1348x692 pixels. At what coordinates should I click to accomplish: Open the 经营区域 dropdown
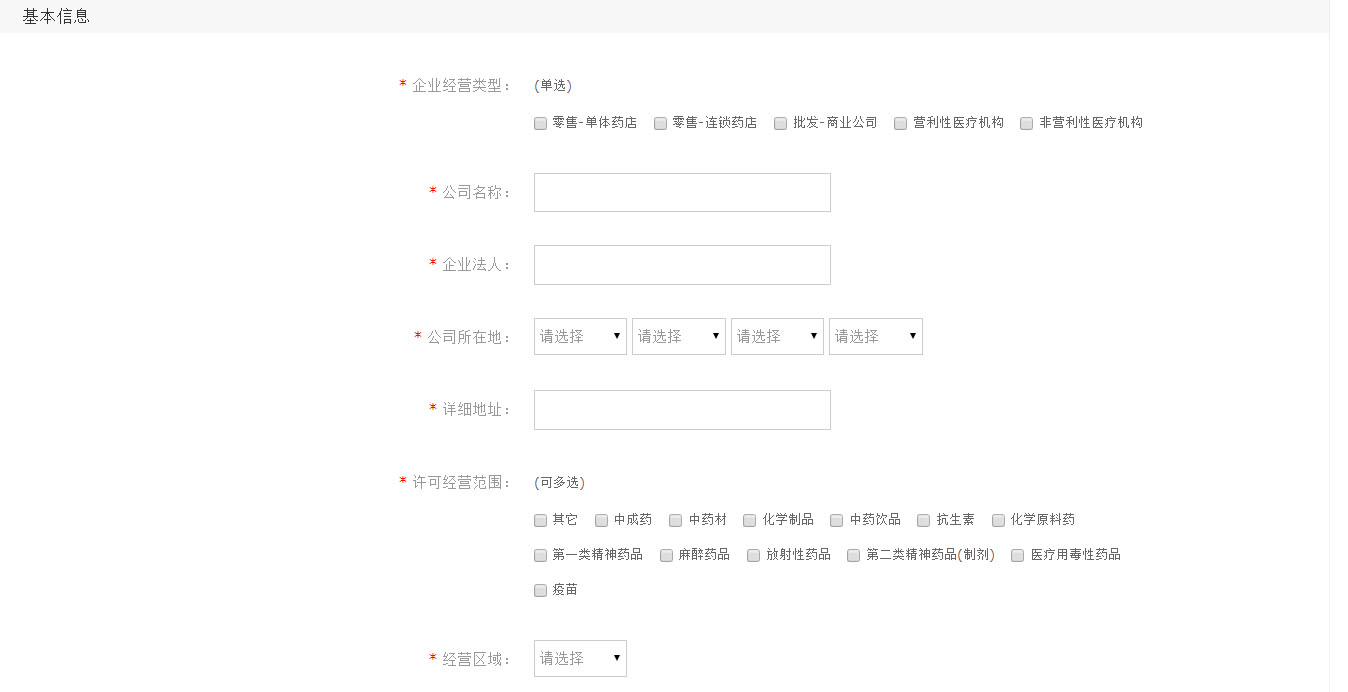point(580,659)
